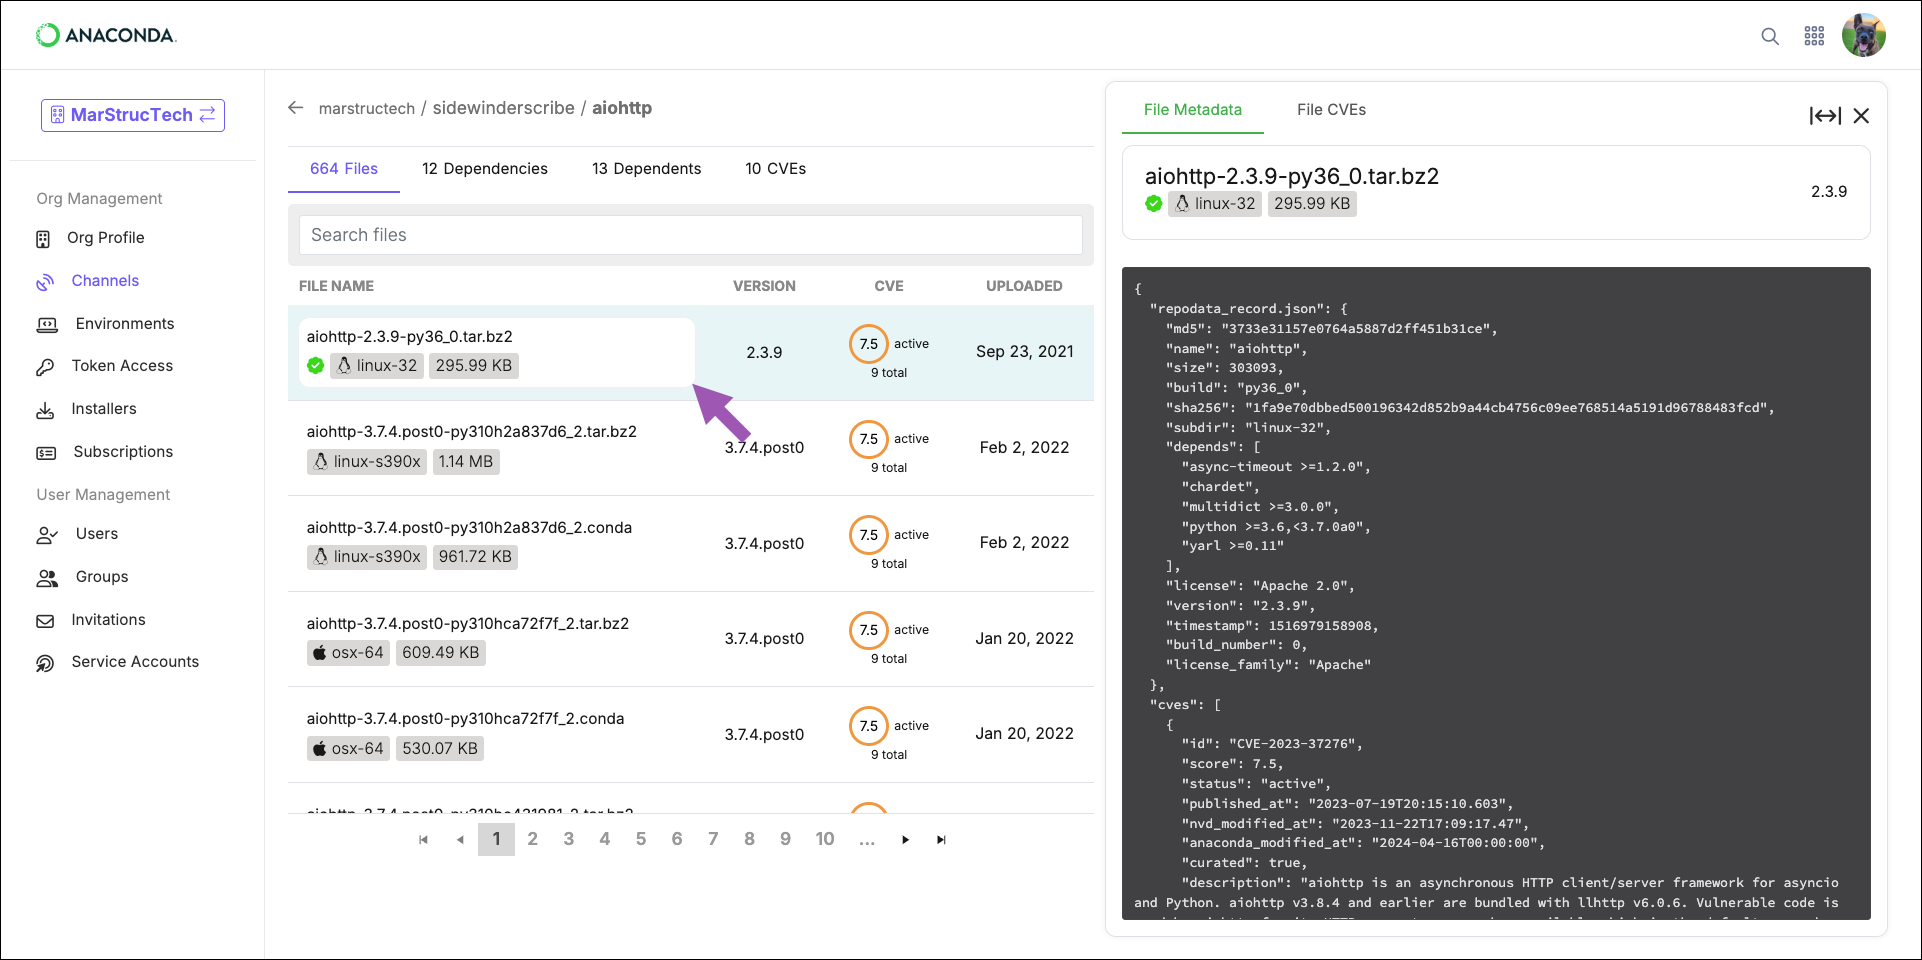The height and width of the screenshot is (960, 1922).
Task: Select file aiohttp-2.3.9-py36_0.tar.bz2 in the list
Action: pyautogui.click(x=409, y=337)
